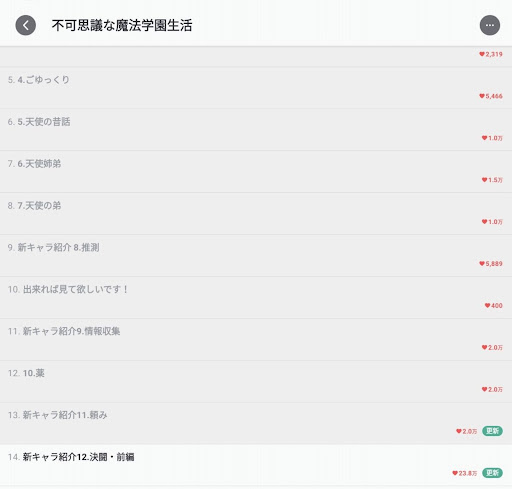Click the 2.0万 heart on chapter 13 row

point(466,432)
